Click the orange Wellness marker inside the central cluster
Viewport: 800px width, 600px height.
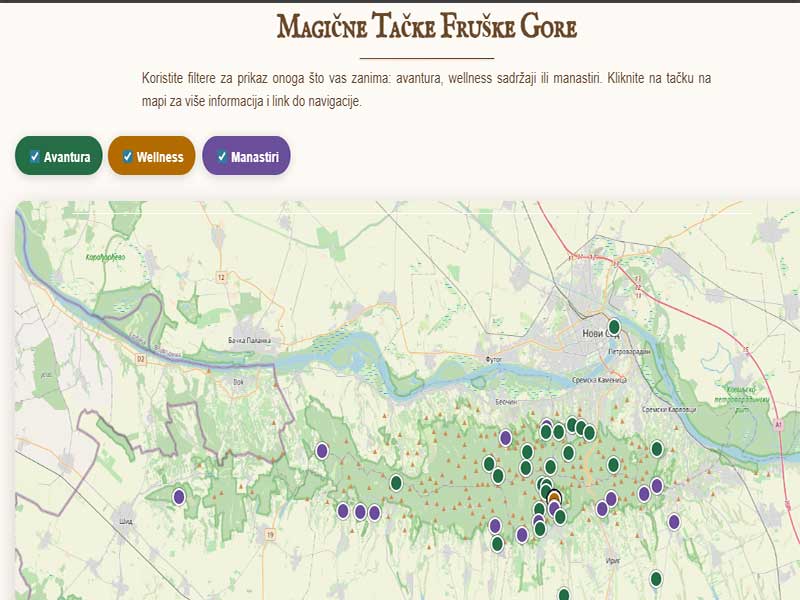(553, 496)
